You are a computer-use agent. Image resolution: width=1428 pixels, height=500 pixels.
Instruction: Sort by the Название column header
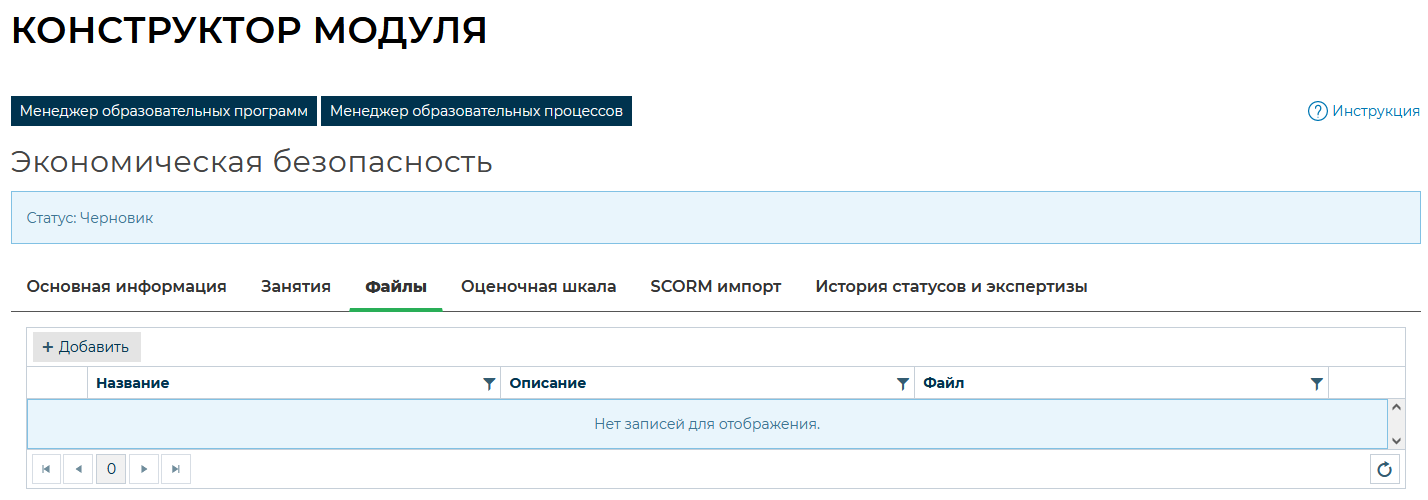point(133,383)
